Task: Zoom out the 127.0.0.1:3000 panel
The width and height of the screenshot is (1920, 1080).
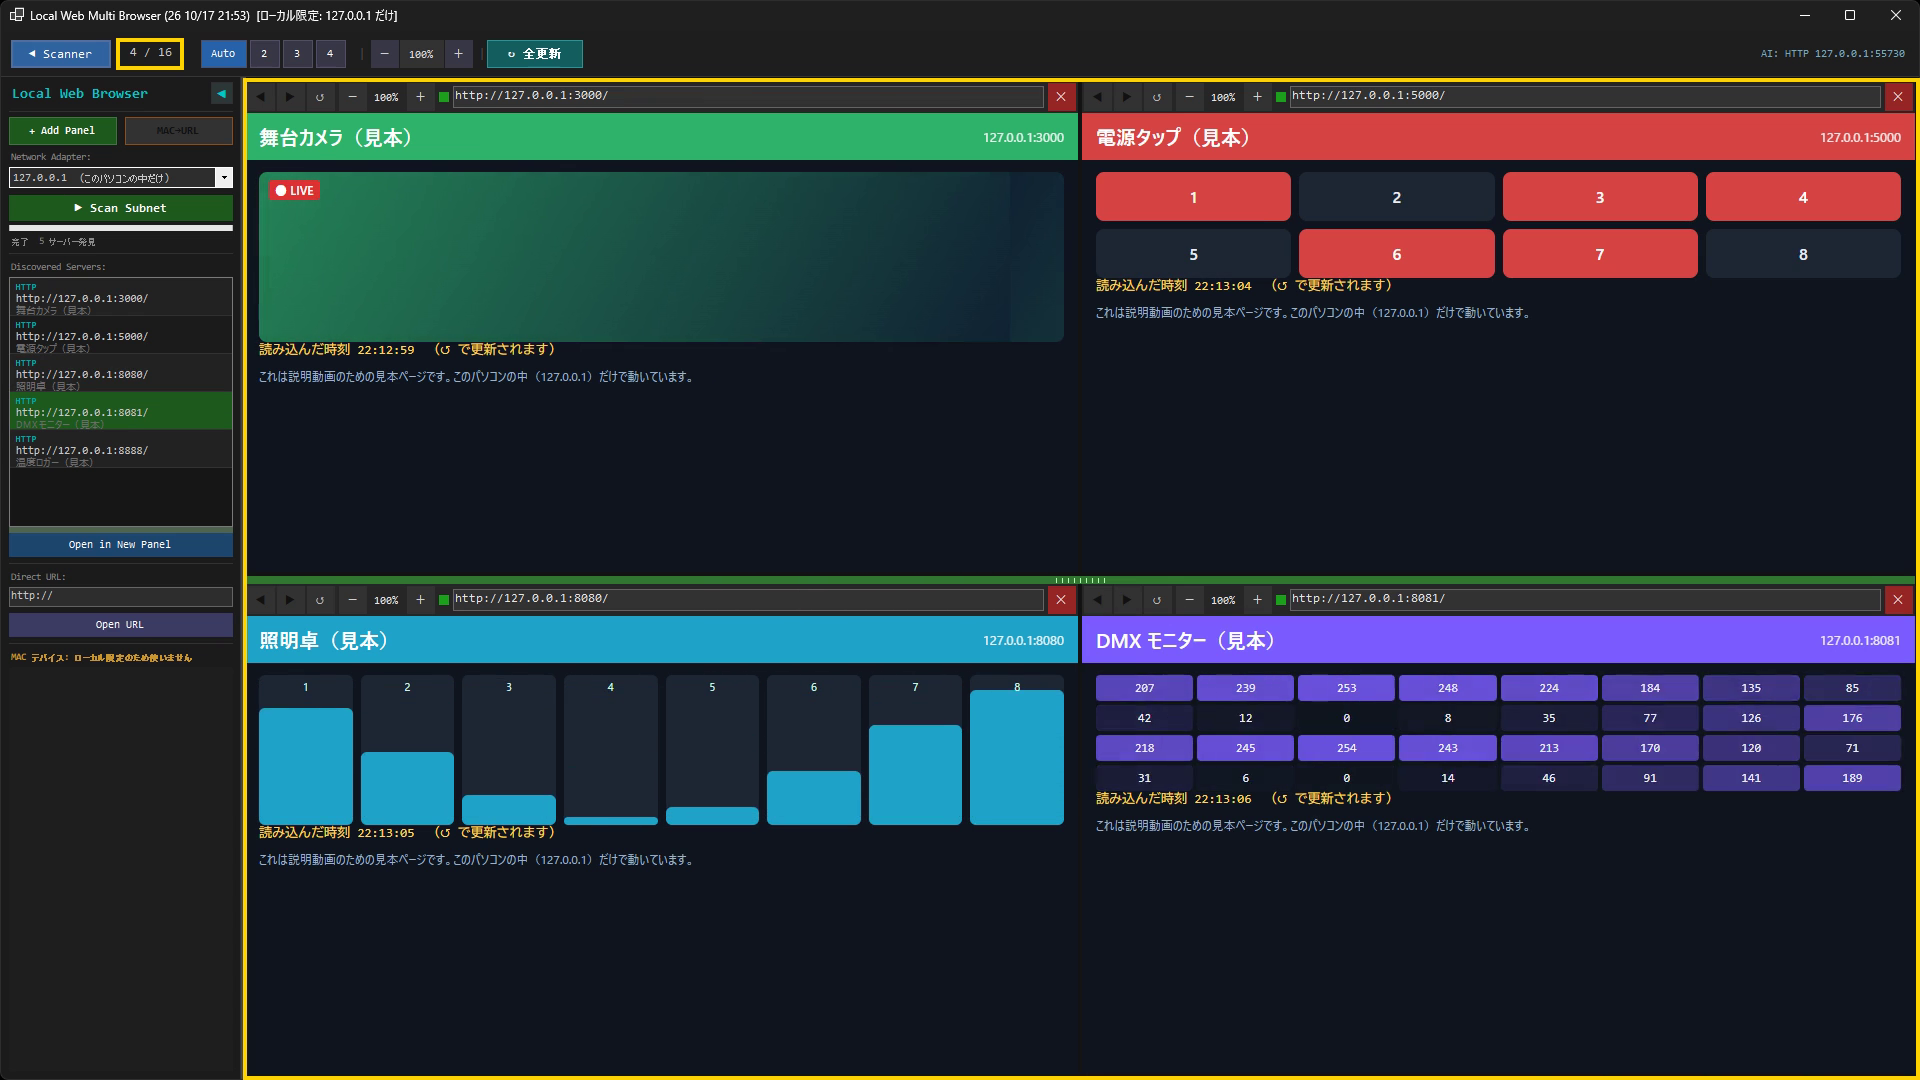Action: 352,97
